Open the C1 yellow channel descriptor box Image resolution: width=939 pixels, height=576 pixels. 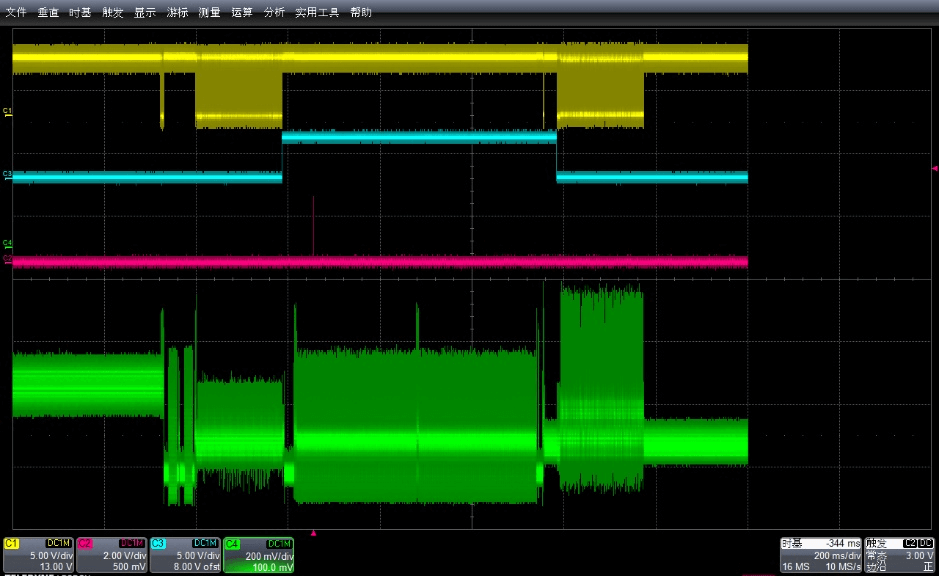coord(38,555)
